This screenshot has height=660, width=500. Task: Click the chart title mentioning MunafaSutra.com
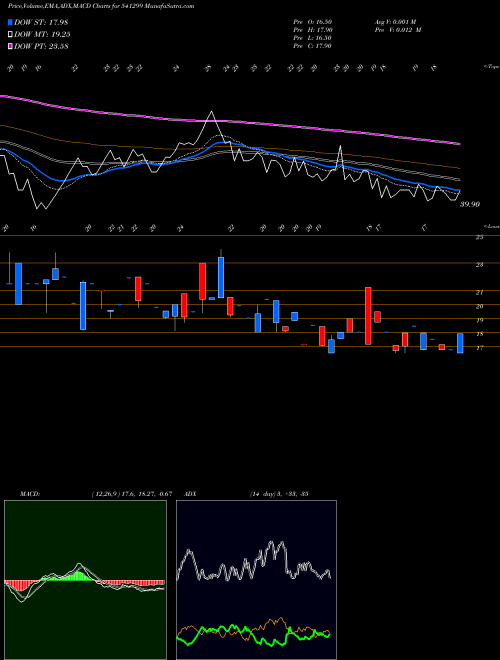tap(101, 6)
